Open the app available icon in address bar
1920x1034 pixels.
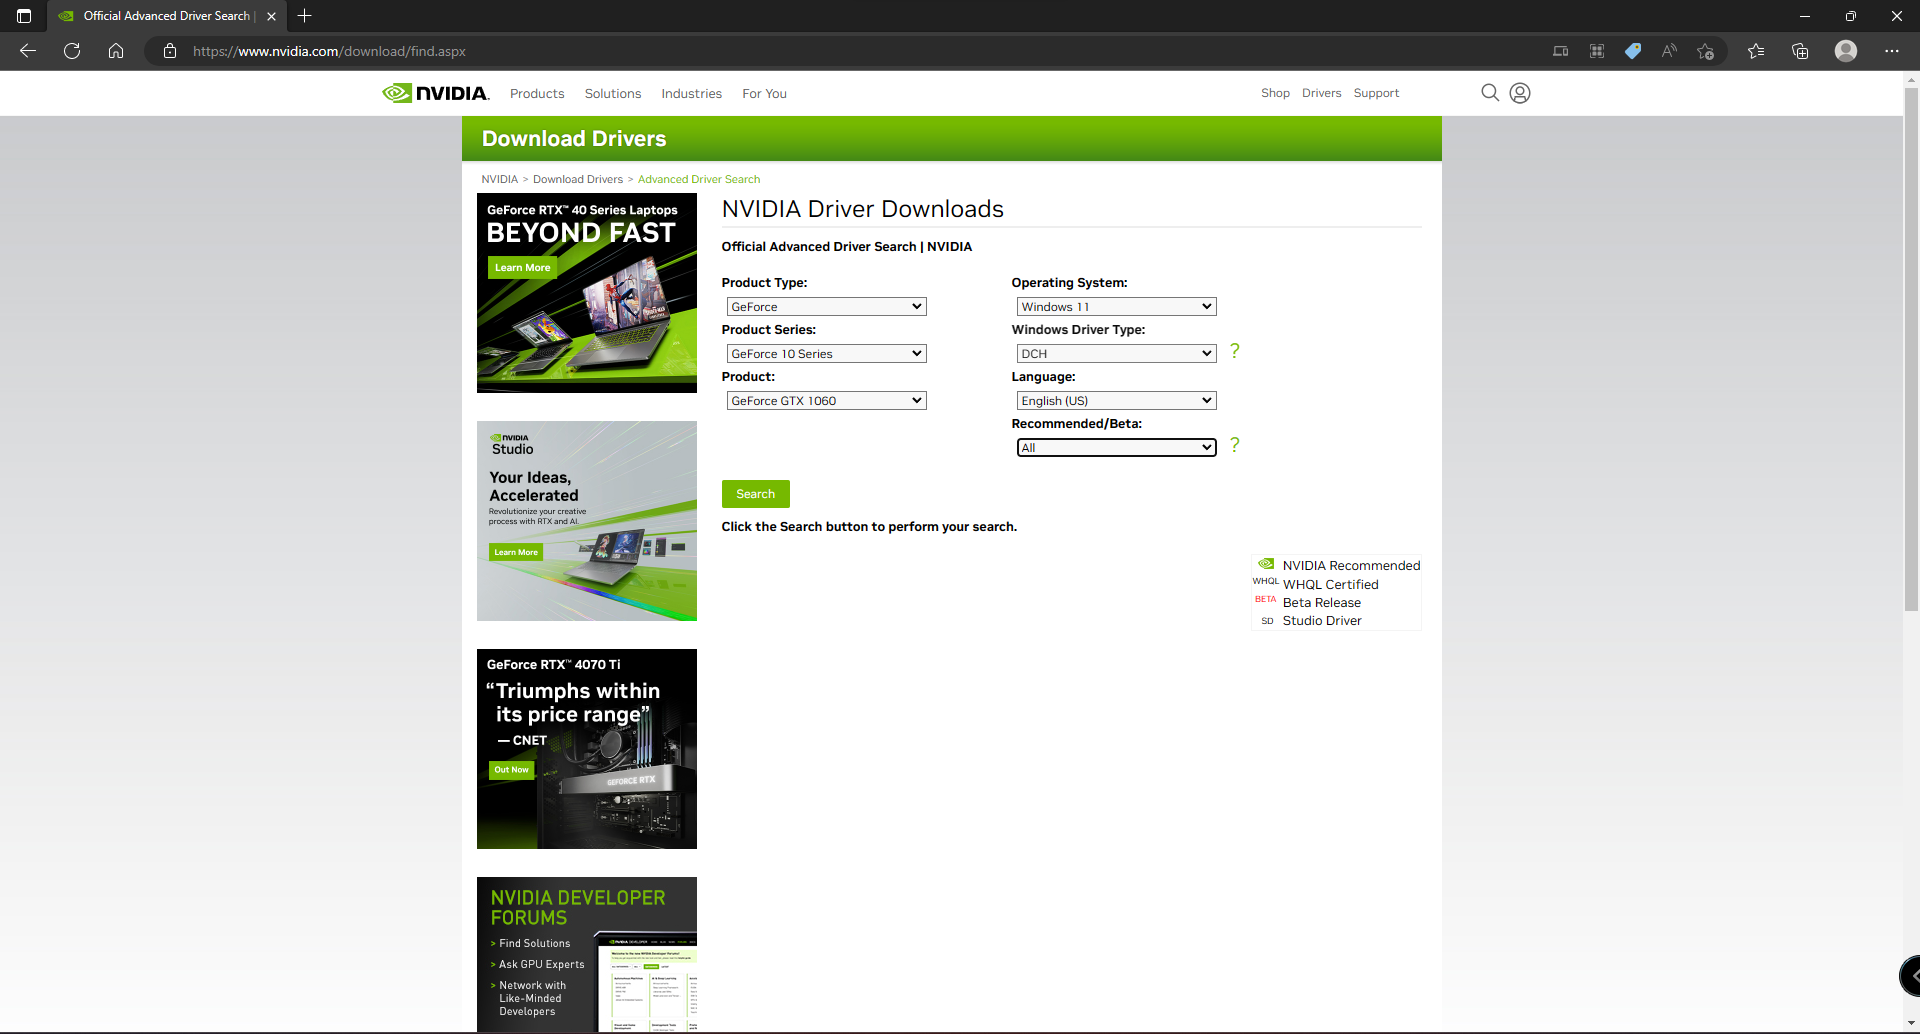(1561, 51)
